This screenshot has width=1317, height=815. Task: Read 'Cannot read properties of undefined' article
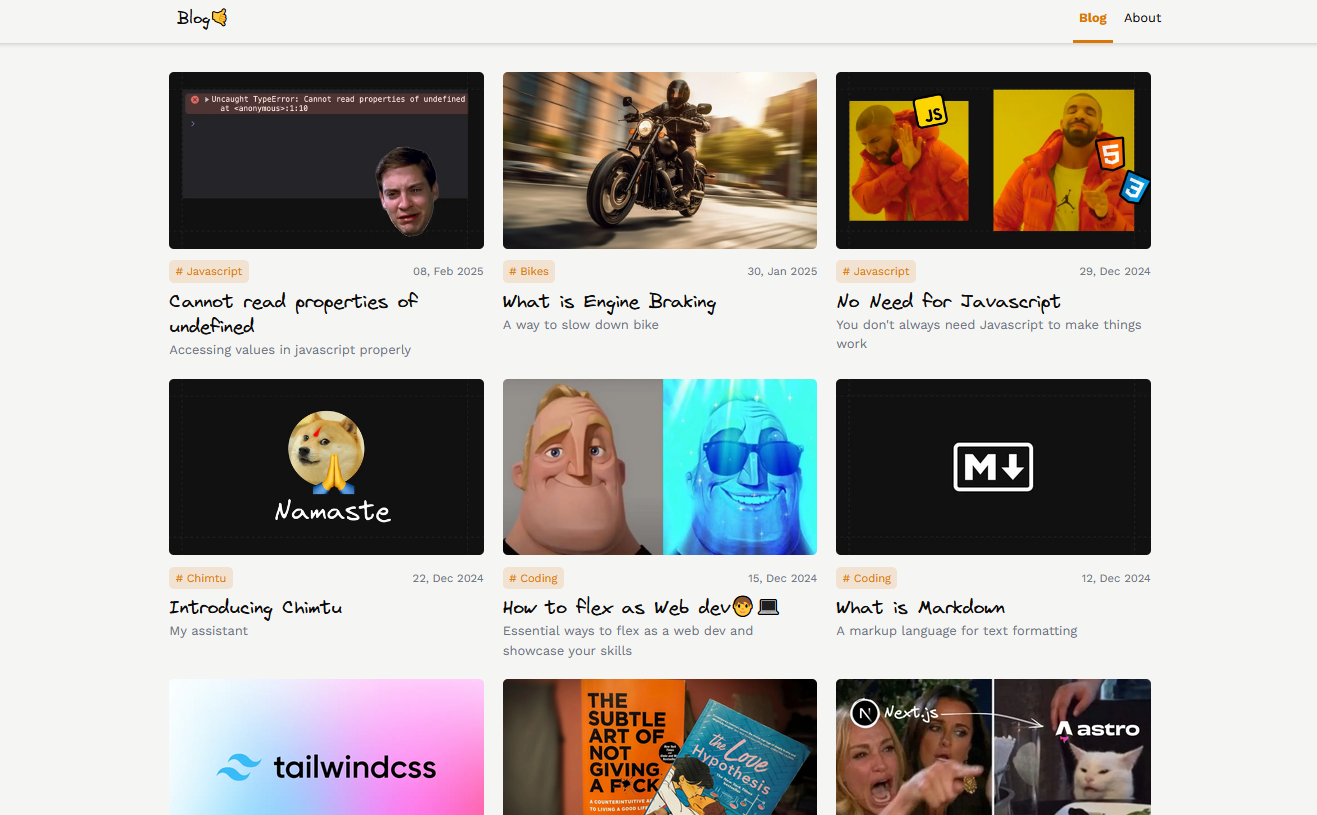tap(293, 313)
